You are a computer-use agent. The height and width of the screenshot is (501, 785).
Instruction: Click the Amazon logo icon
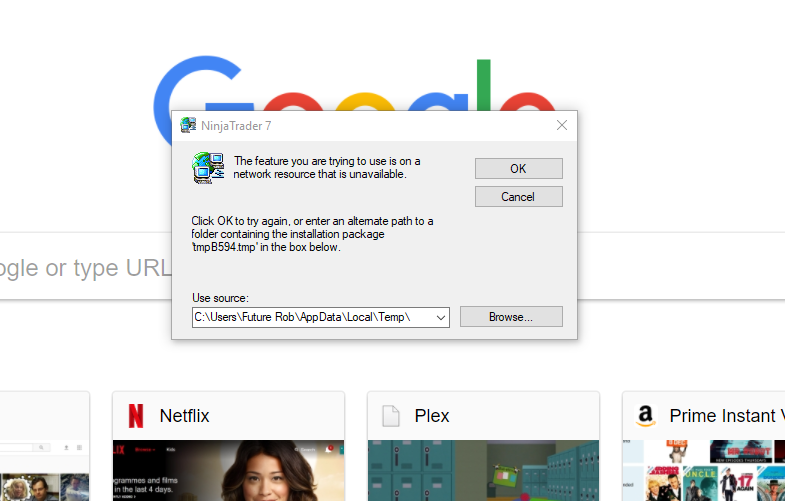[646, 416]
